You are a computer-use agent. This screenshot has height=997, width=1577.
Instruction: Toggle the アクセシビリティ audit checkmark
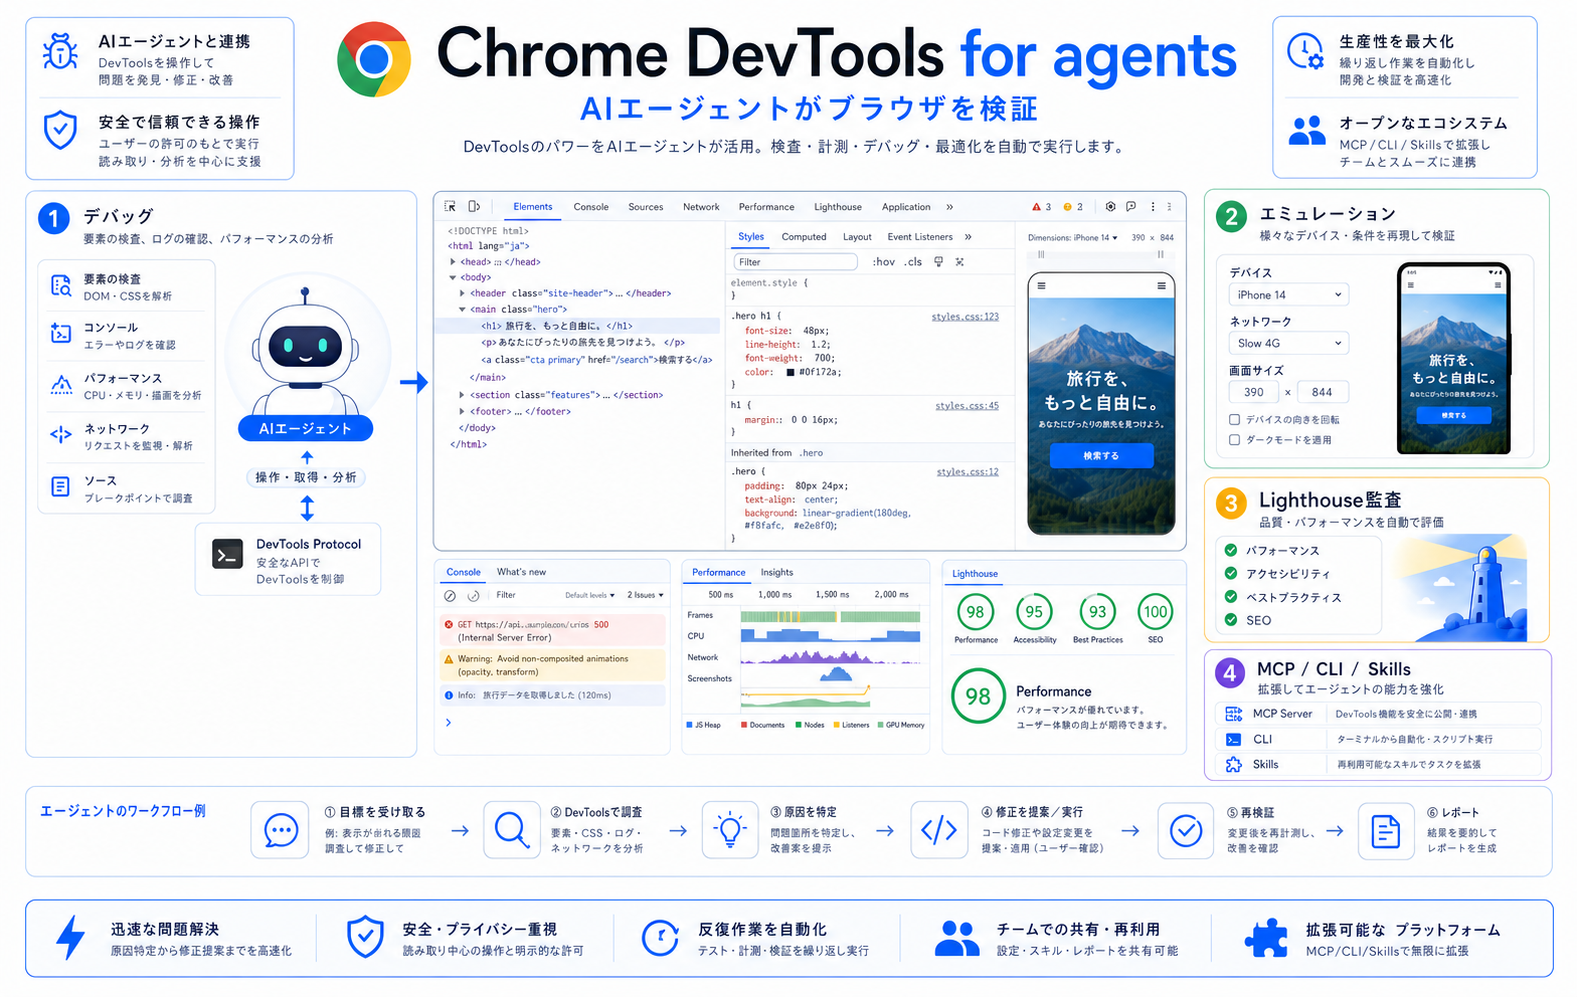[1231, 574]
